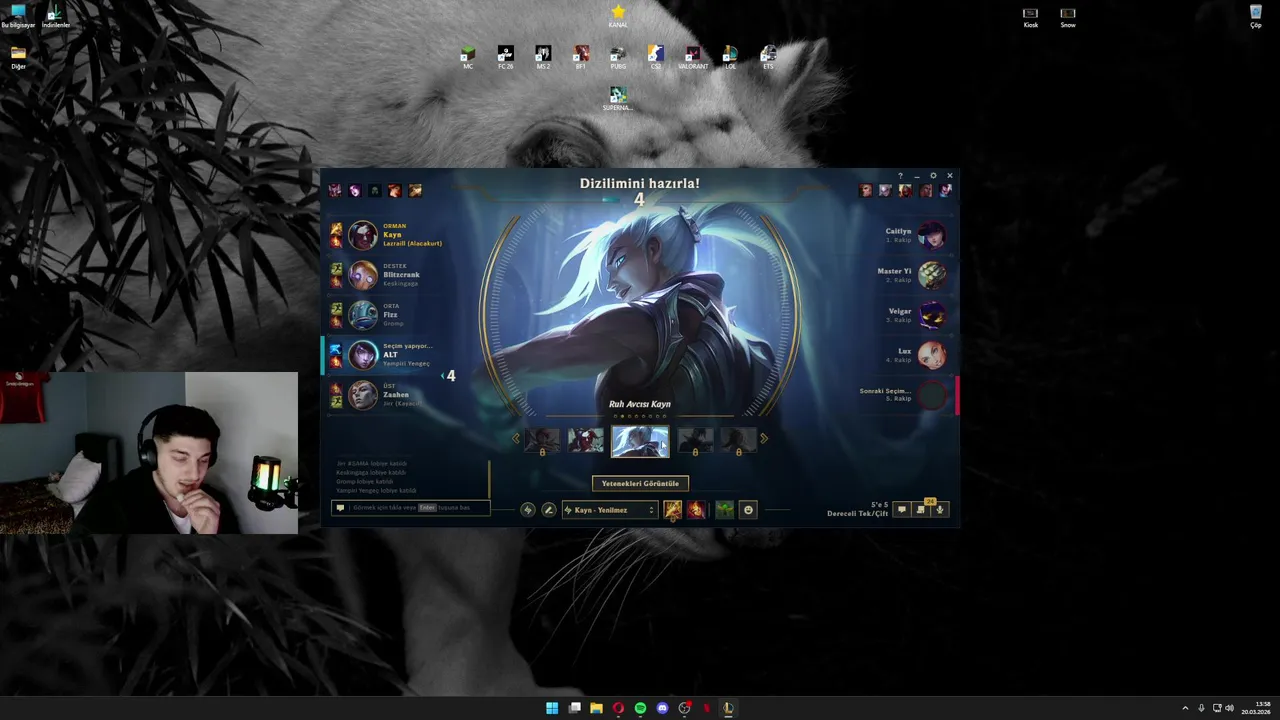Open the Kiosk desktop shortcut
1280x720 pixels.
pyautogui.click(x=1030, y=17)
